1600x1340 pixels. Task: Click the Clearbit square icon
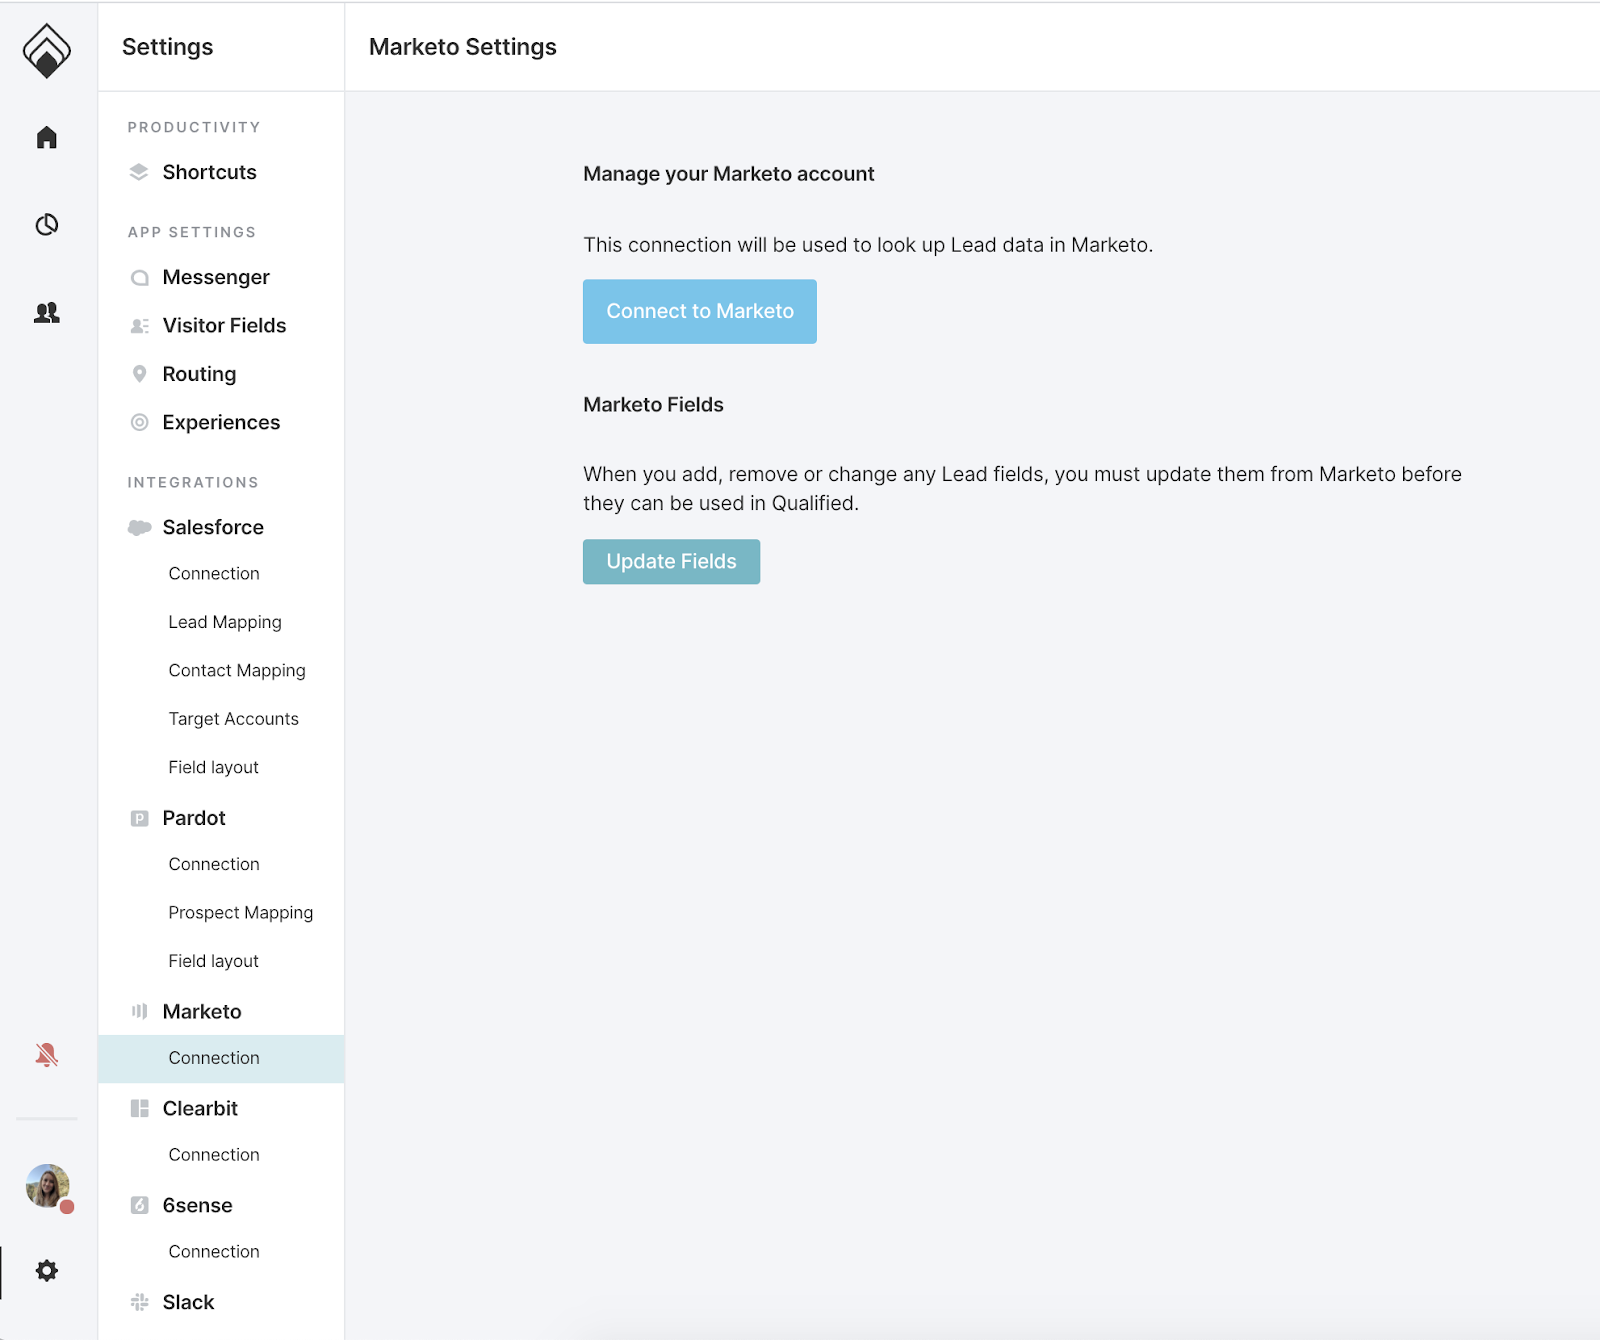[140, 1108]
